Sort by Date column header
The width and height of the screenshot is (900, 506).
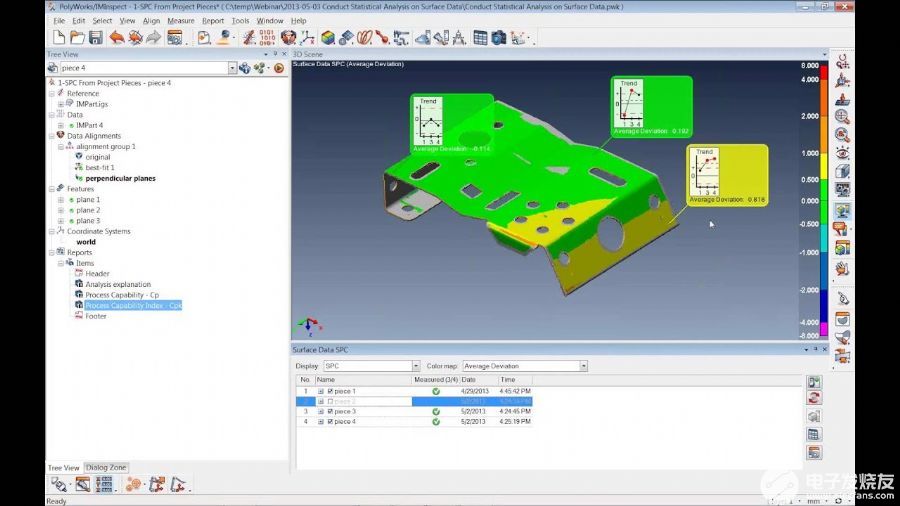coord(478,380)
